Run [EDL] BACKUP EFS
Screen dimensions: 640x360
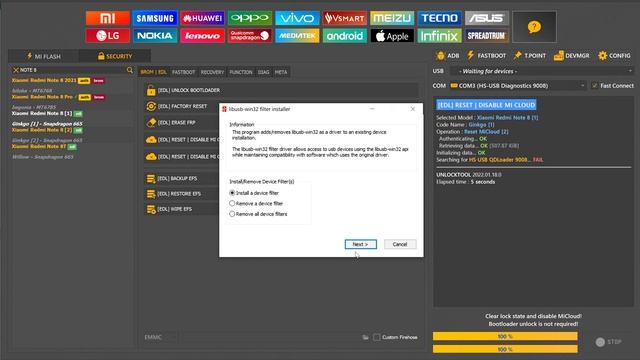[x=182, y=178]
